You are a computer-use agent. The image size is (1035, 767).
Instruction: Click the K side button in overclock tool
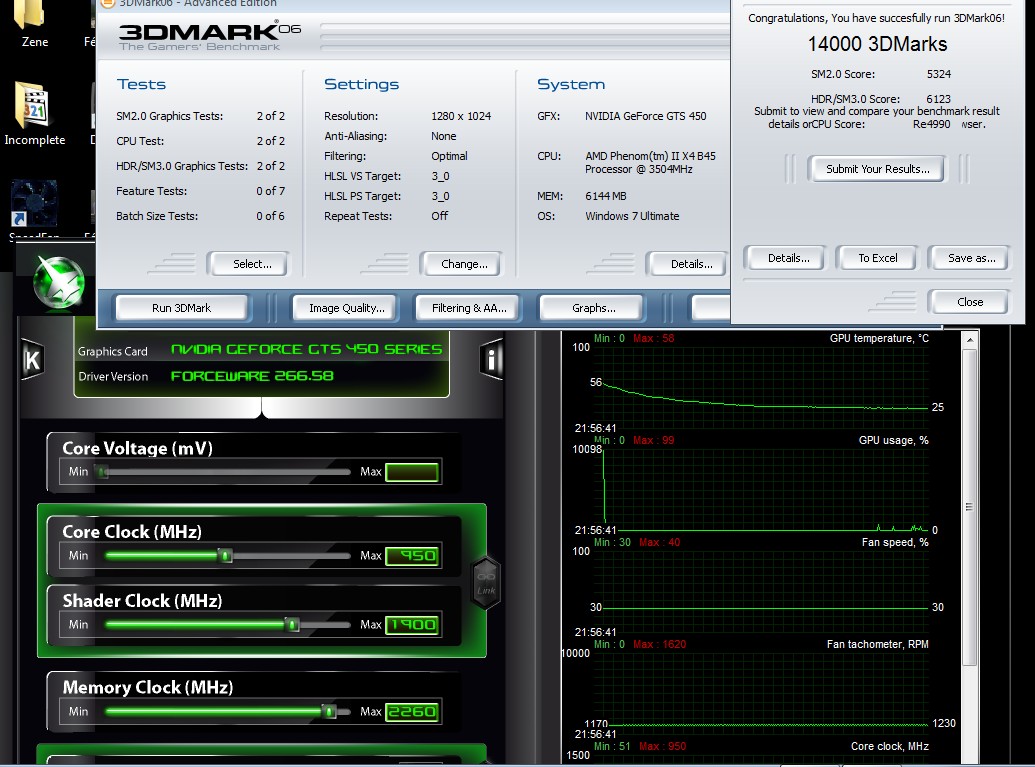[32, 360]
